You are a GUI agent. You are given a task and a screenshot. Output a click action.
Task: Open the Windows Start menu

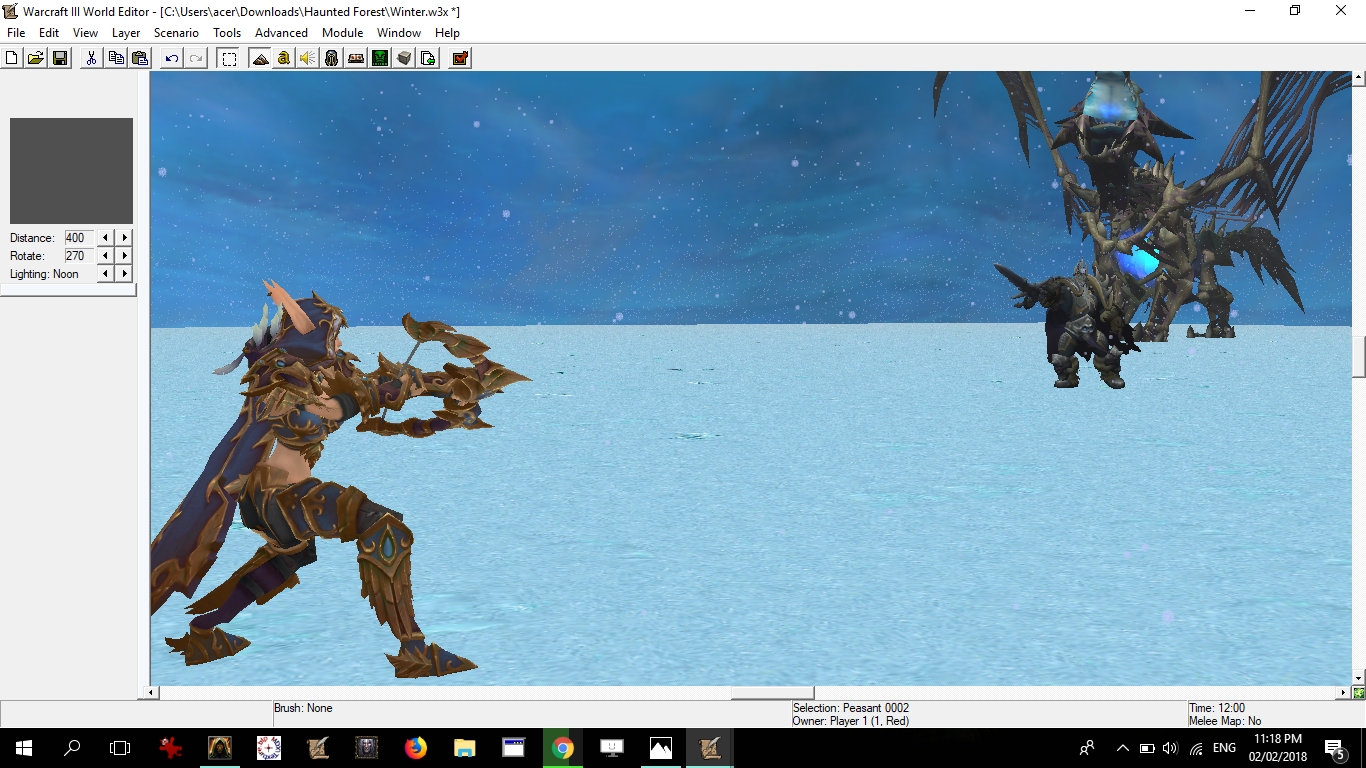click(24, 748)
